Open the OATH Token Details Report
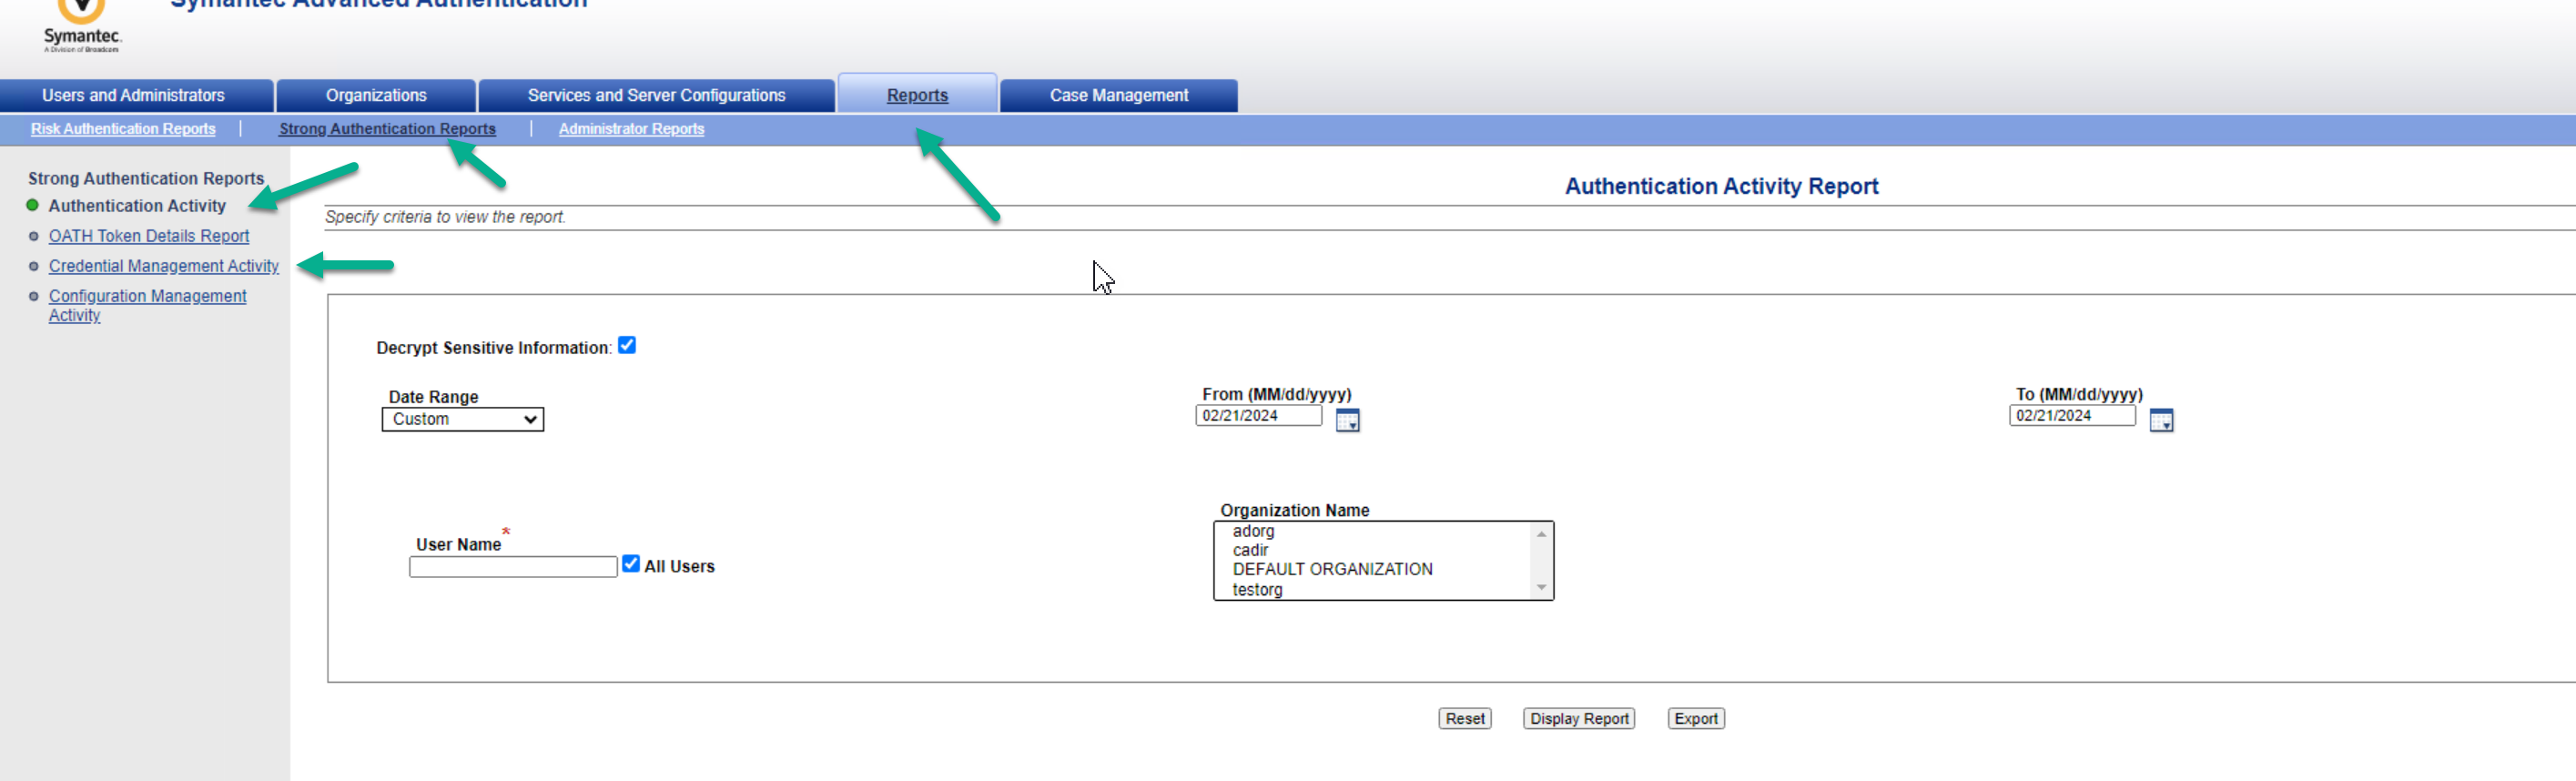Viewport: 2576px width, 781px height. tap(149, 236)
